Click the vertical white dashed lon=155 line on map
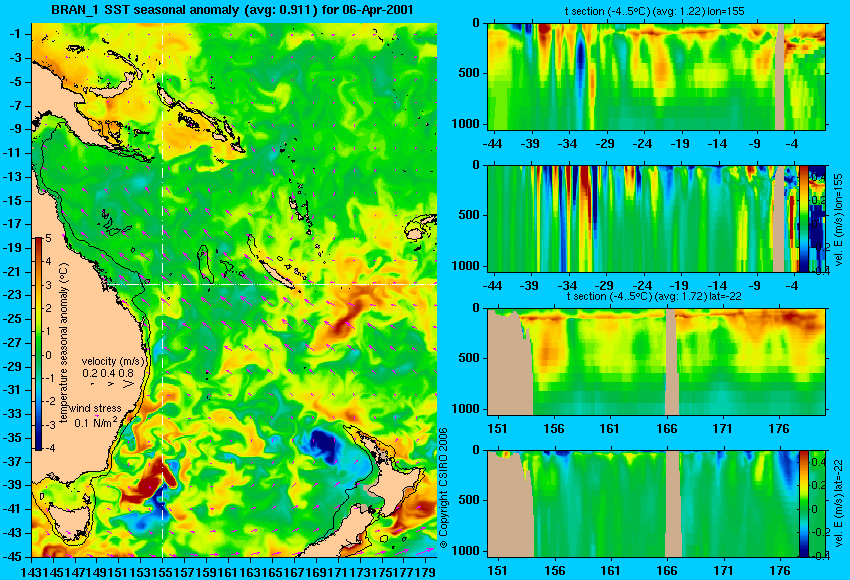 click(162, 290)
